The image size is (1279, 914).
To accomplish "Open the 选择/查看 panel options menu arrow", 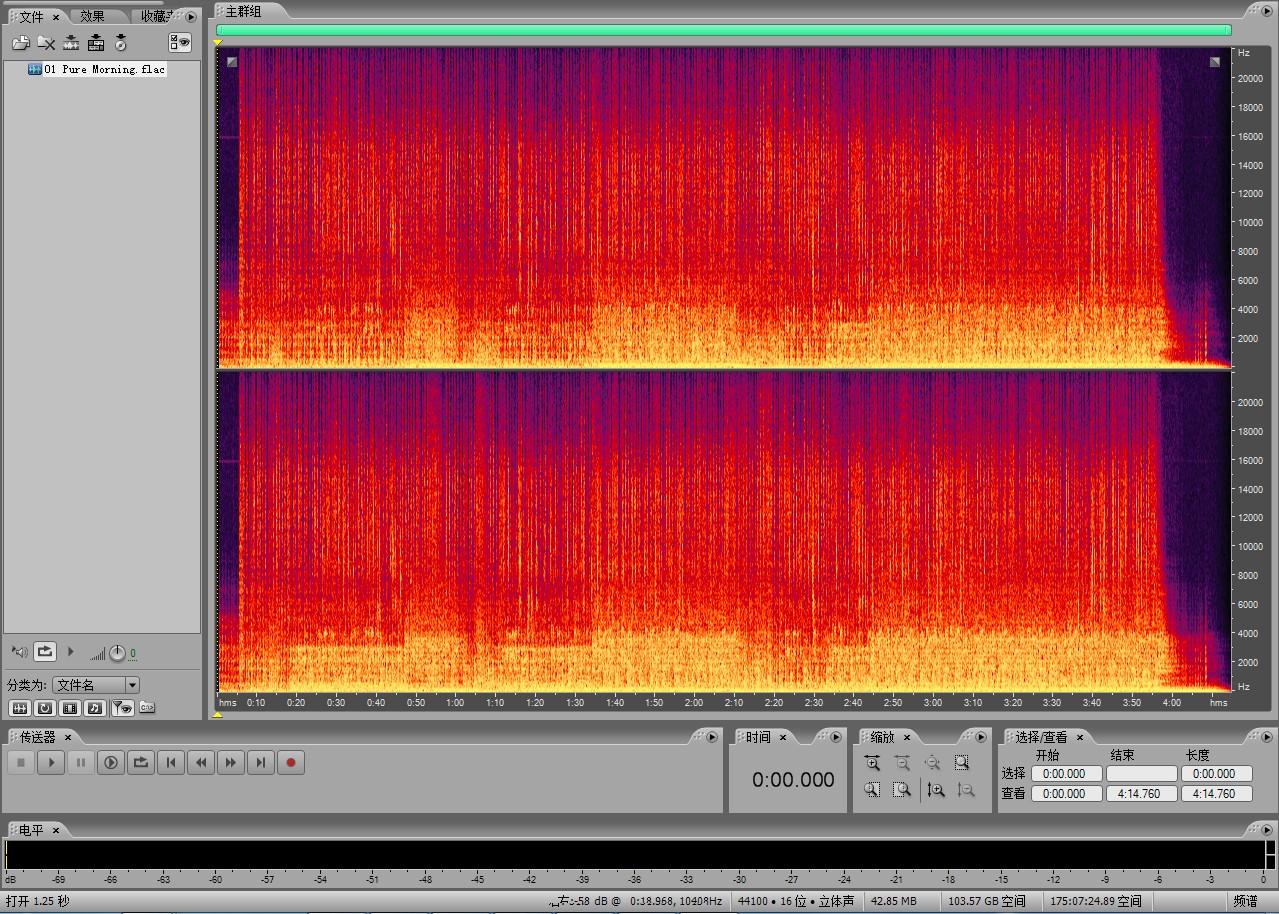I will [x=1267, y=737].
